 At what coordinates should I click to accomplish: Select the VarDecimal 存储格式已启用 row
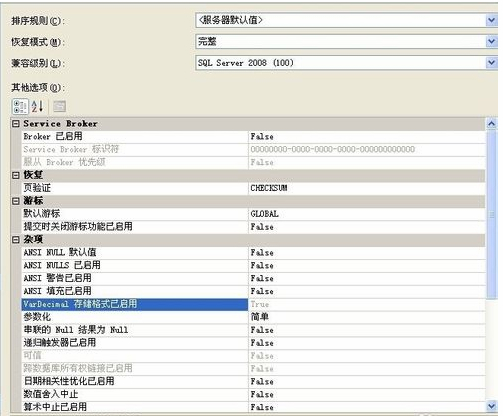click(x=135, y=304)
